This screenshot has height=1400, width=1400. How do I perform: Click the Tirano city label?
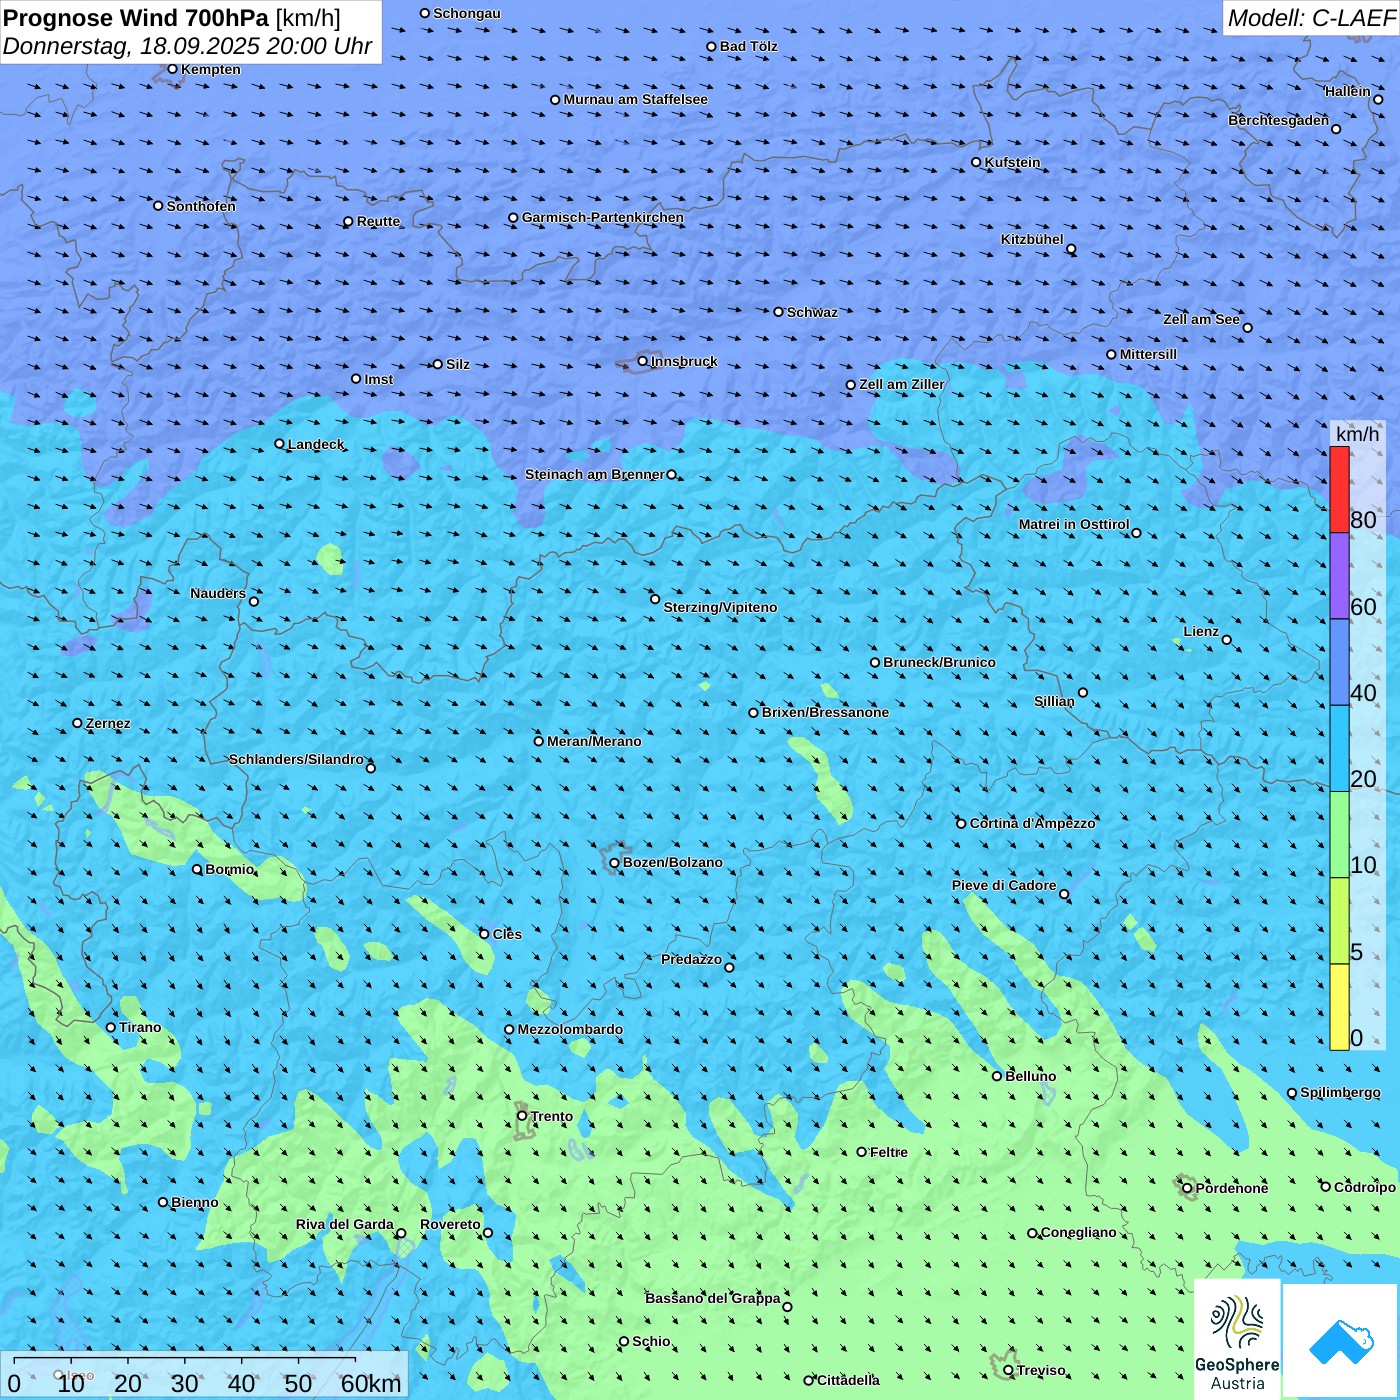click(140, 1027)
